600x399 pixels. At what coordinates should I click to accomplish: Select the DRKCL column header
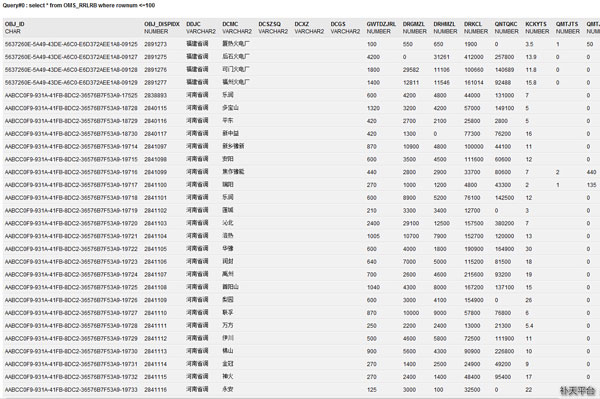tap(473, 24)
